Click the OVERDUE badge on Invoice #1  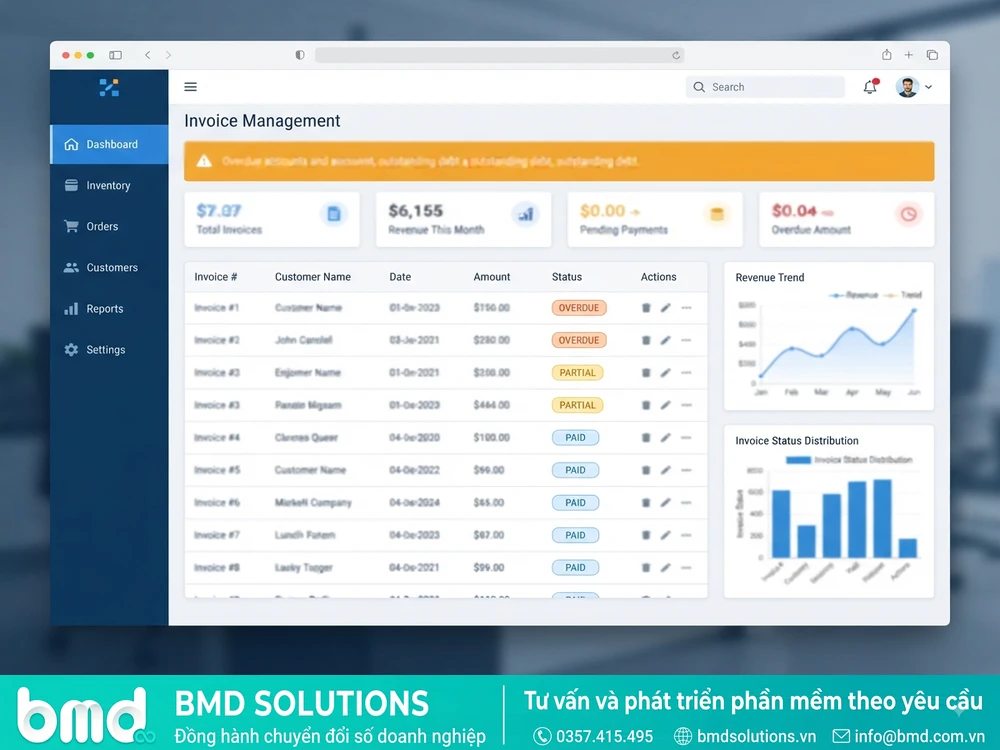click(x=578, y=308)
